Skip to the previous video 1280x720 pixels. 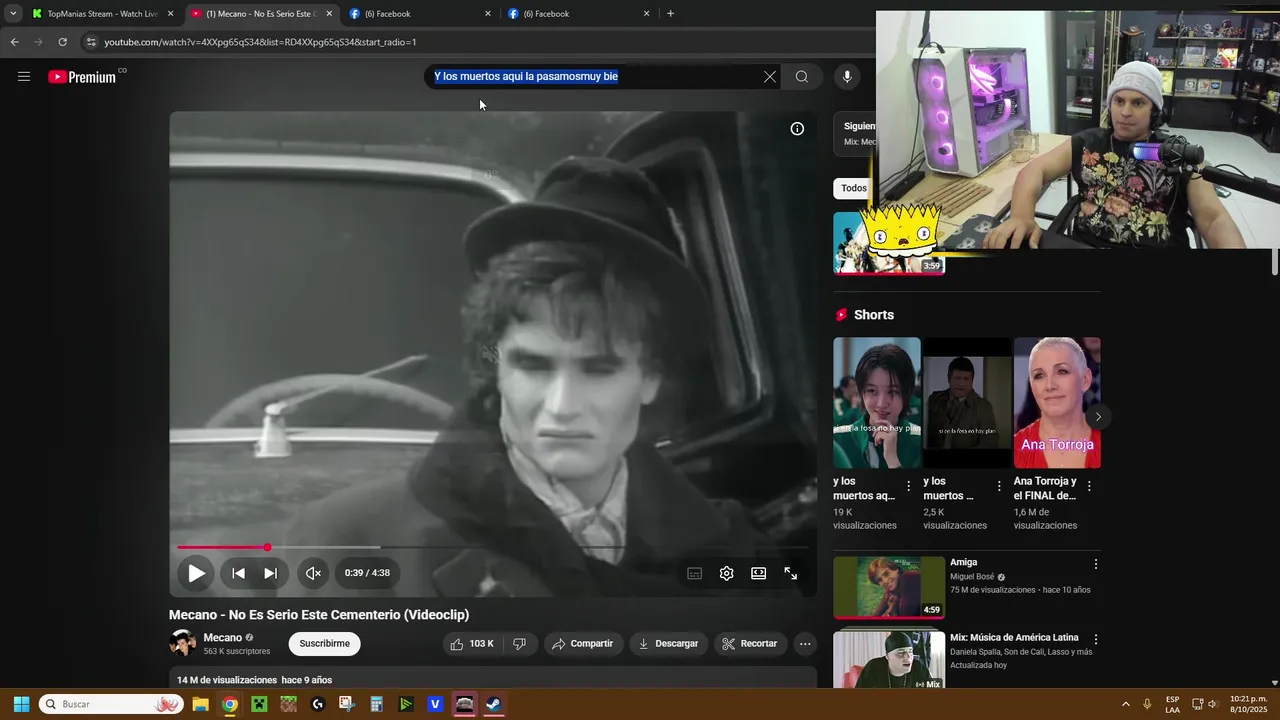pos(238,573)
